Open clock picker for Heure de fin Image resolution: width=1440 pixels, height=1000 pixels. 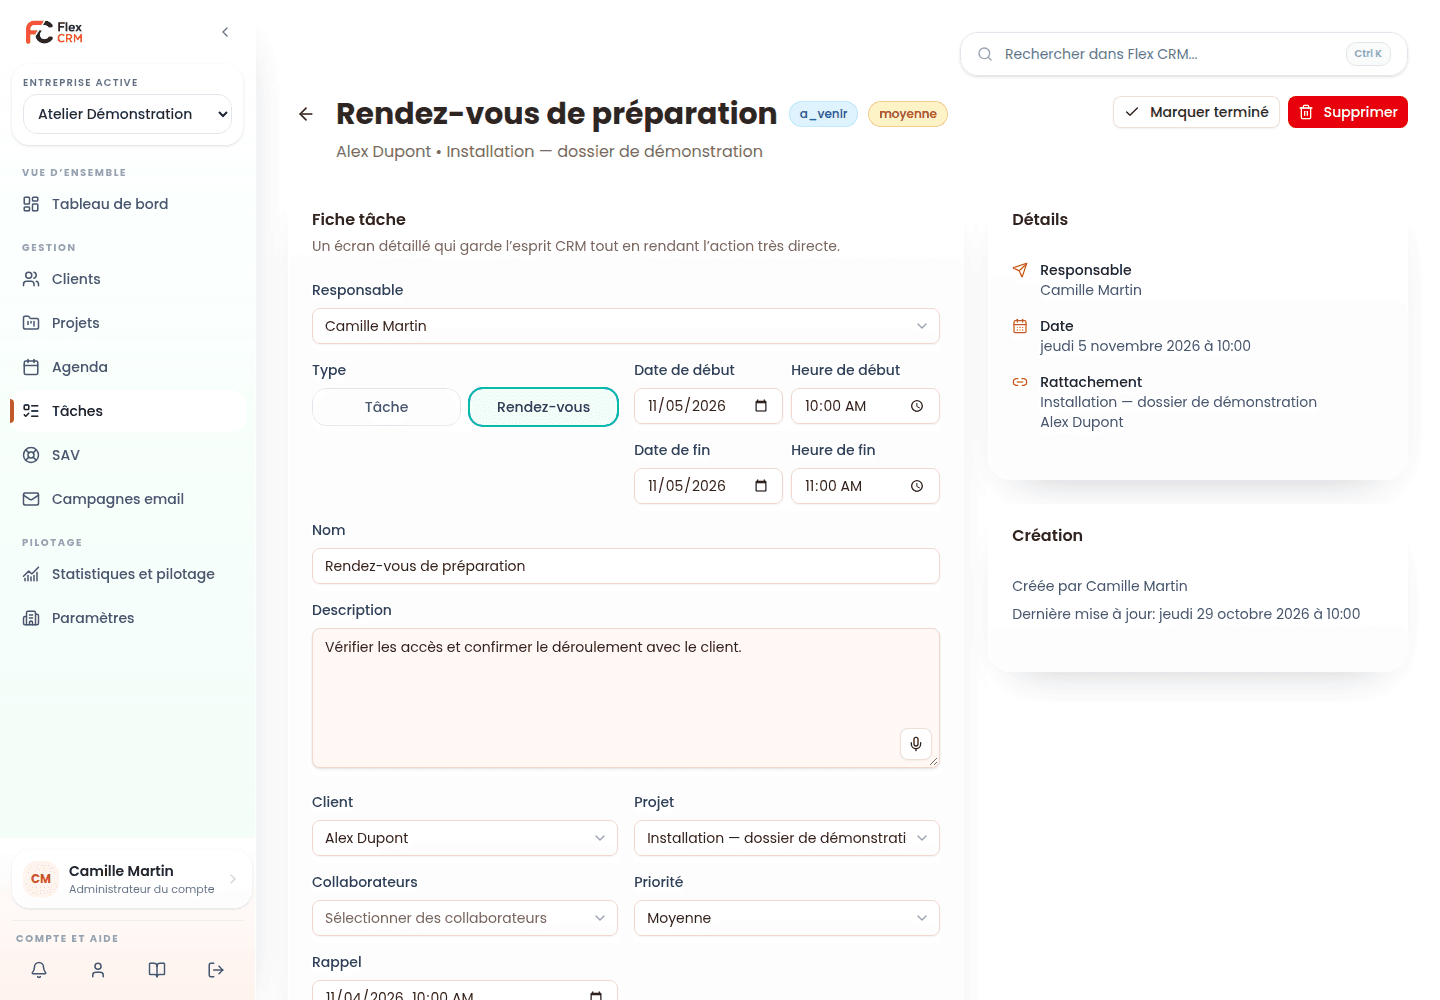917,486
